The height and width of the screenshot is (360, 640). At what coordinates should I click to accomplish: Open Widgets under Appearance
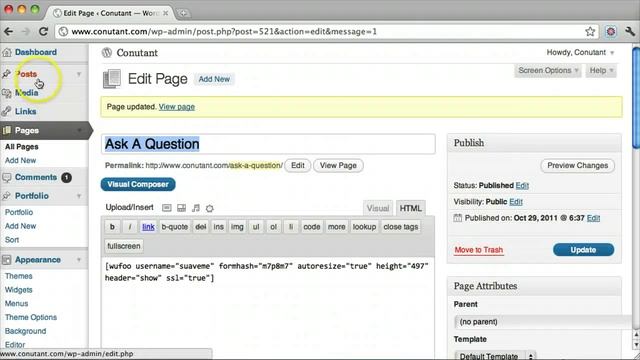(18, 290)
